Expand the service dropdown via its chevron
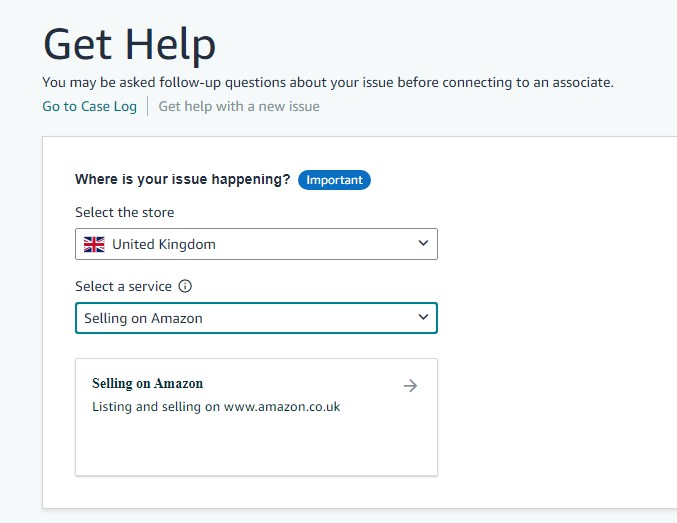 [x=423, y=317]
